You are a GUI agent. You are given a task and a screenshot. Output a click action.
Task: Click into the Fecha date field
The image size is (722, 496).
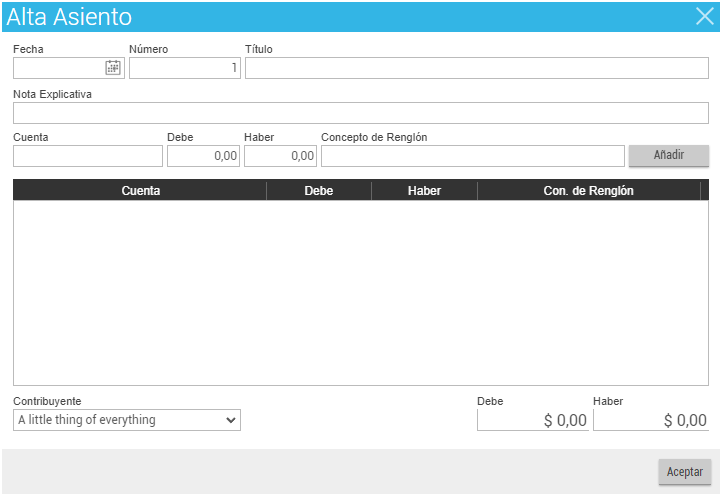point(58,68)
